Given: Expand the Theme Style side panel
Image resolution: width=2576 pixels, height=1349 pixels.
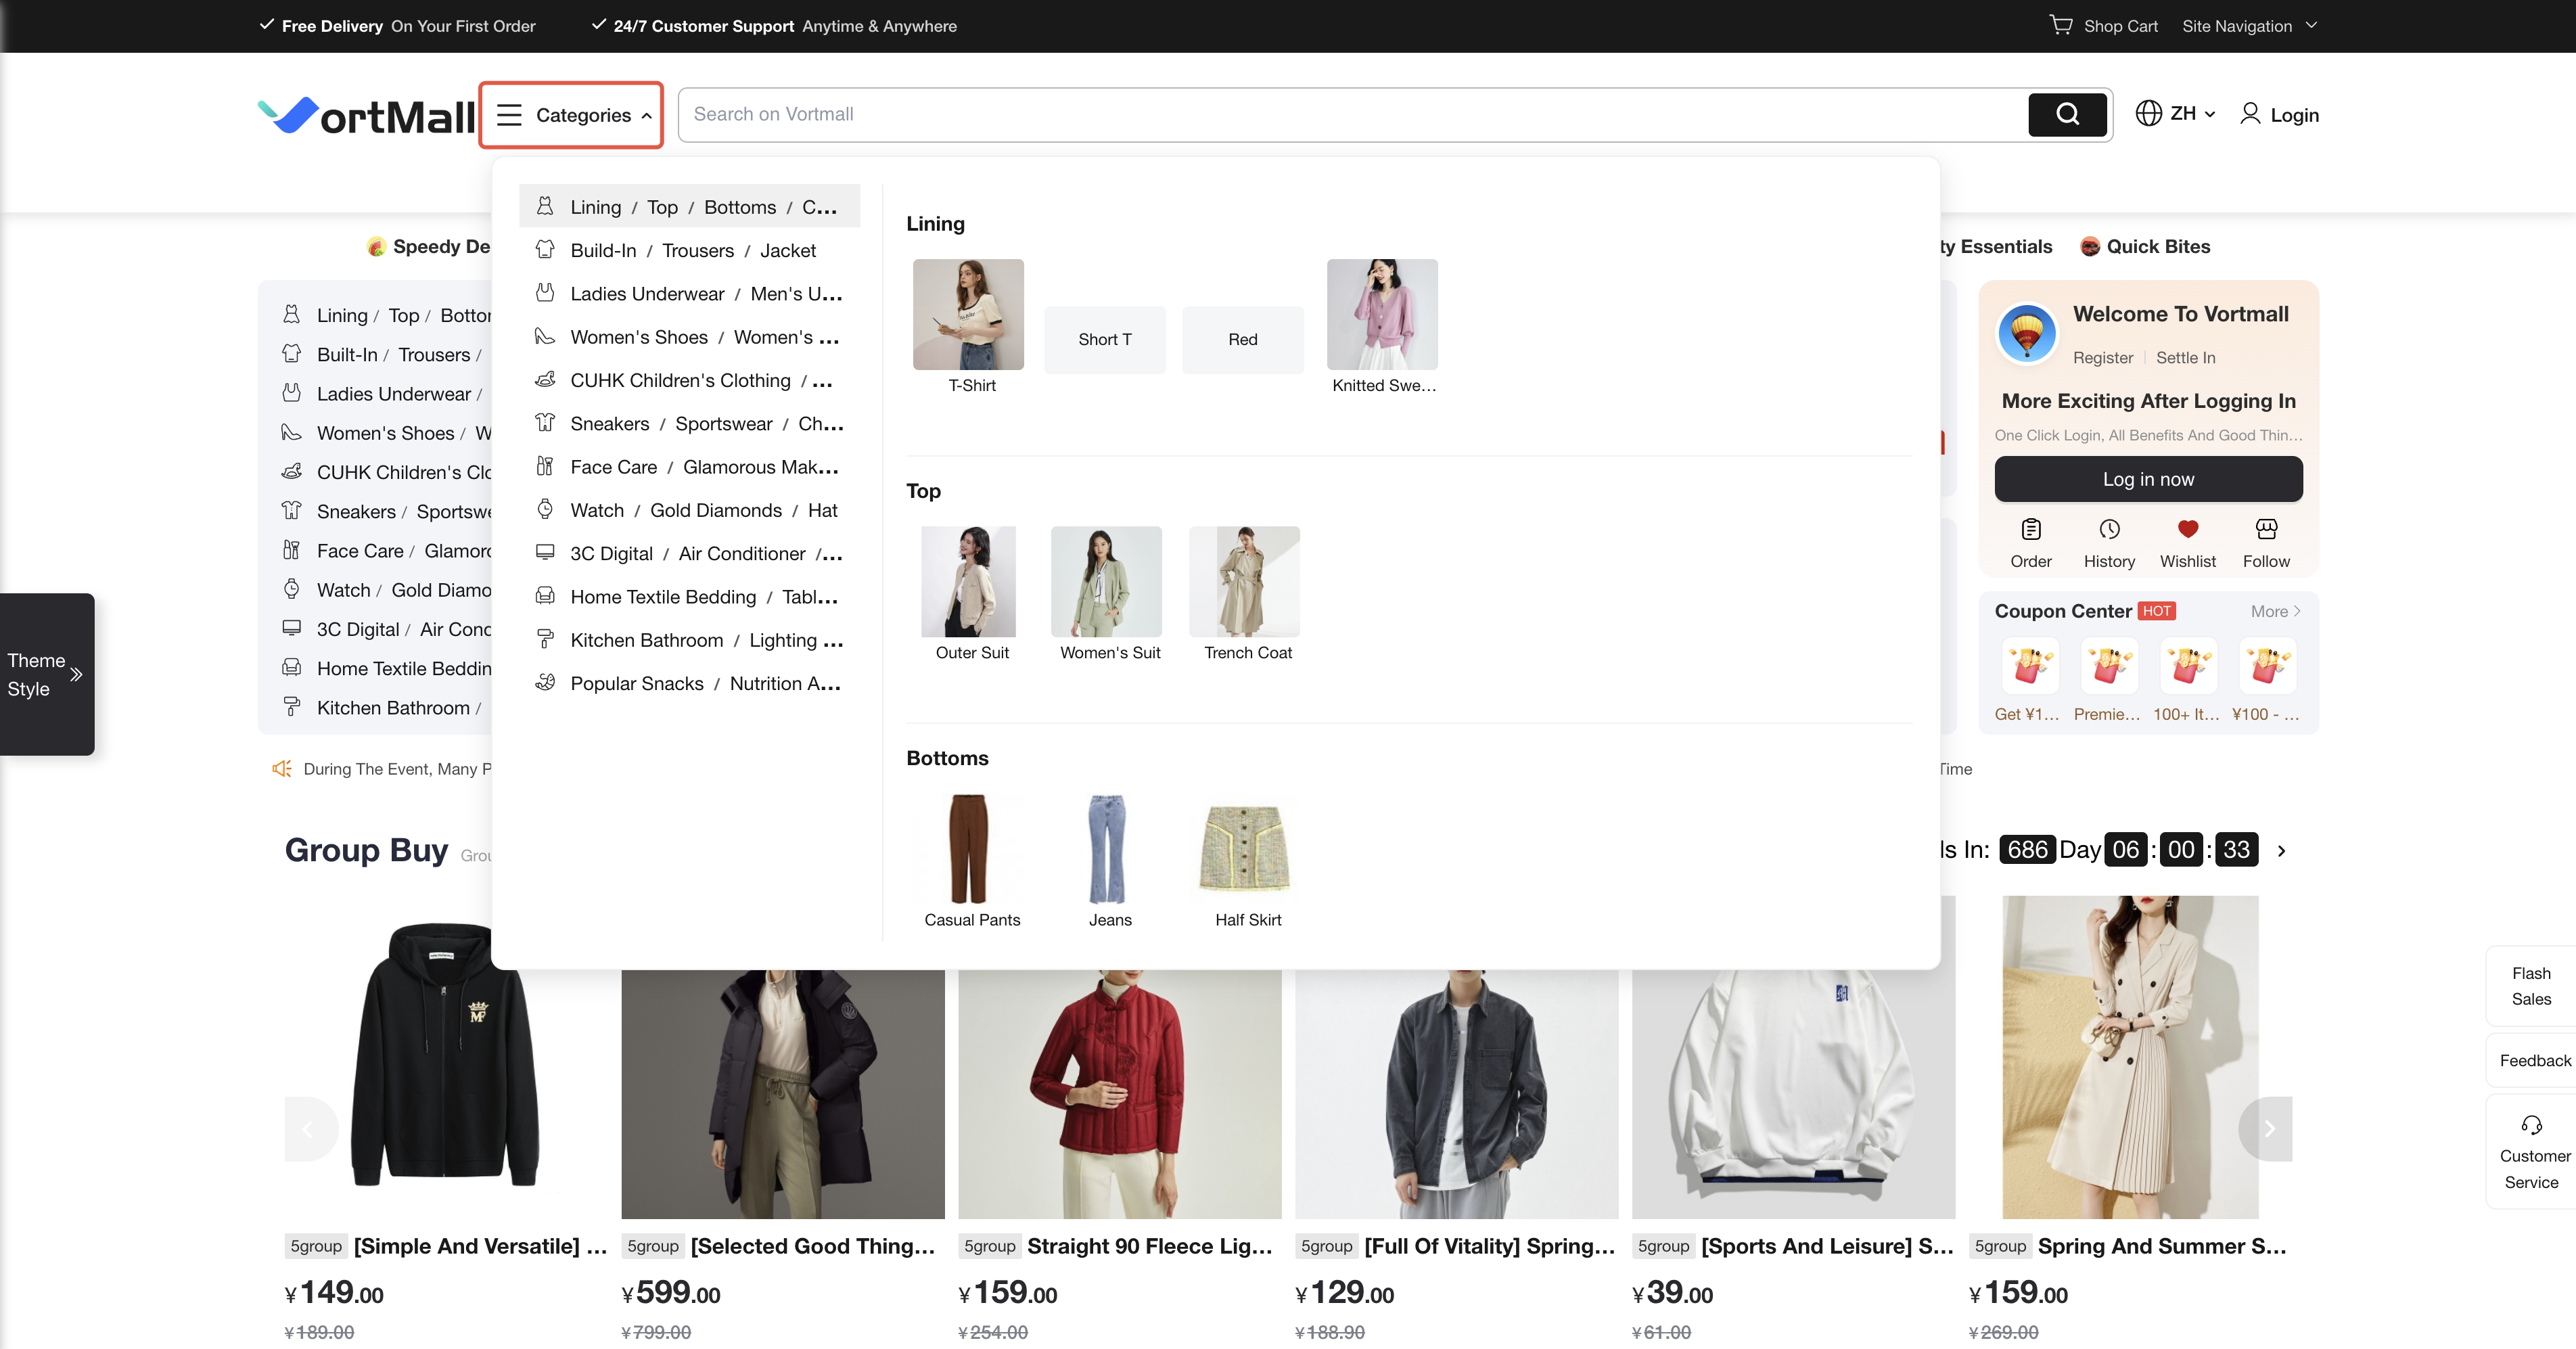Looking at the screenshot, I should point(46,674).
